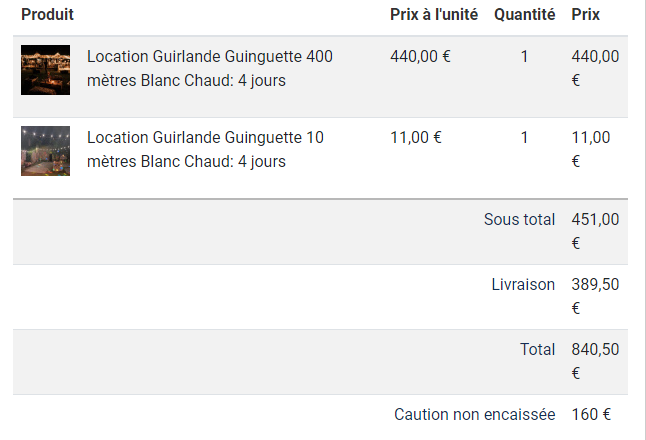Click the Total label
Image resolution: width=646 pixels, height=440 pixels.
(x=537, y=349)
